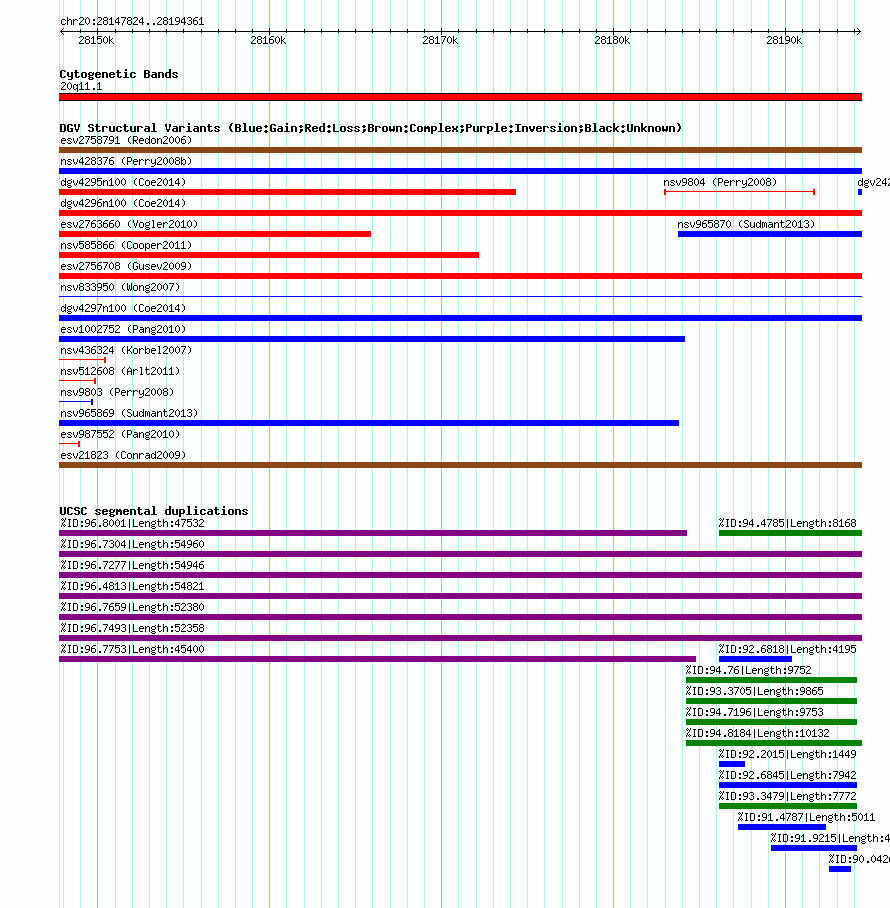Image resolution: width=890 pixels, height=908 pixels.
Task: Select the Cytogenetic Bands track title
Action: (119, 74)
